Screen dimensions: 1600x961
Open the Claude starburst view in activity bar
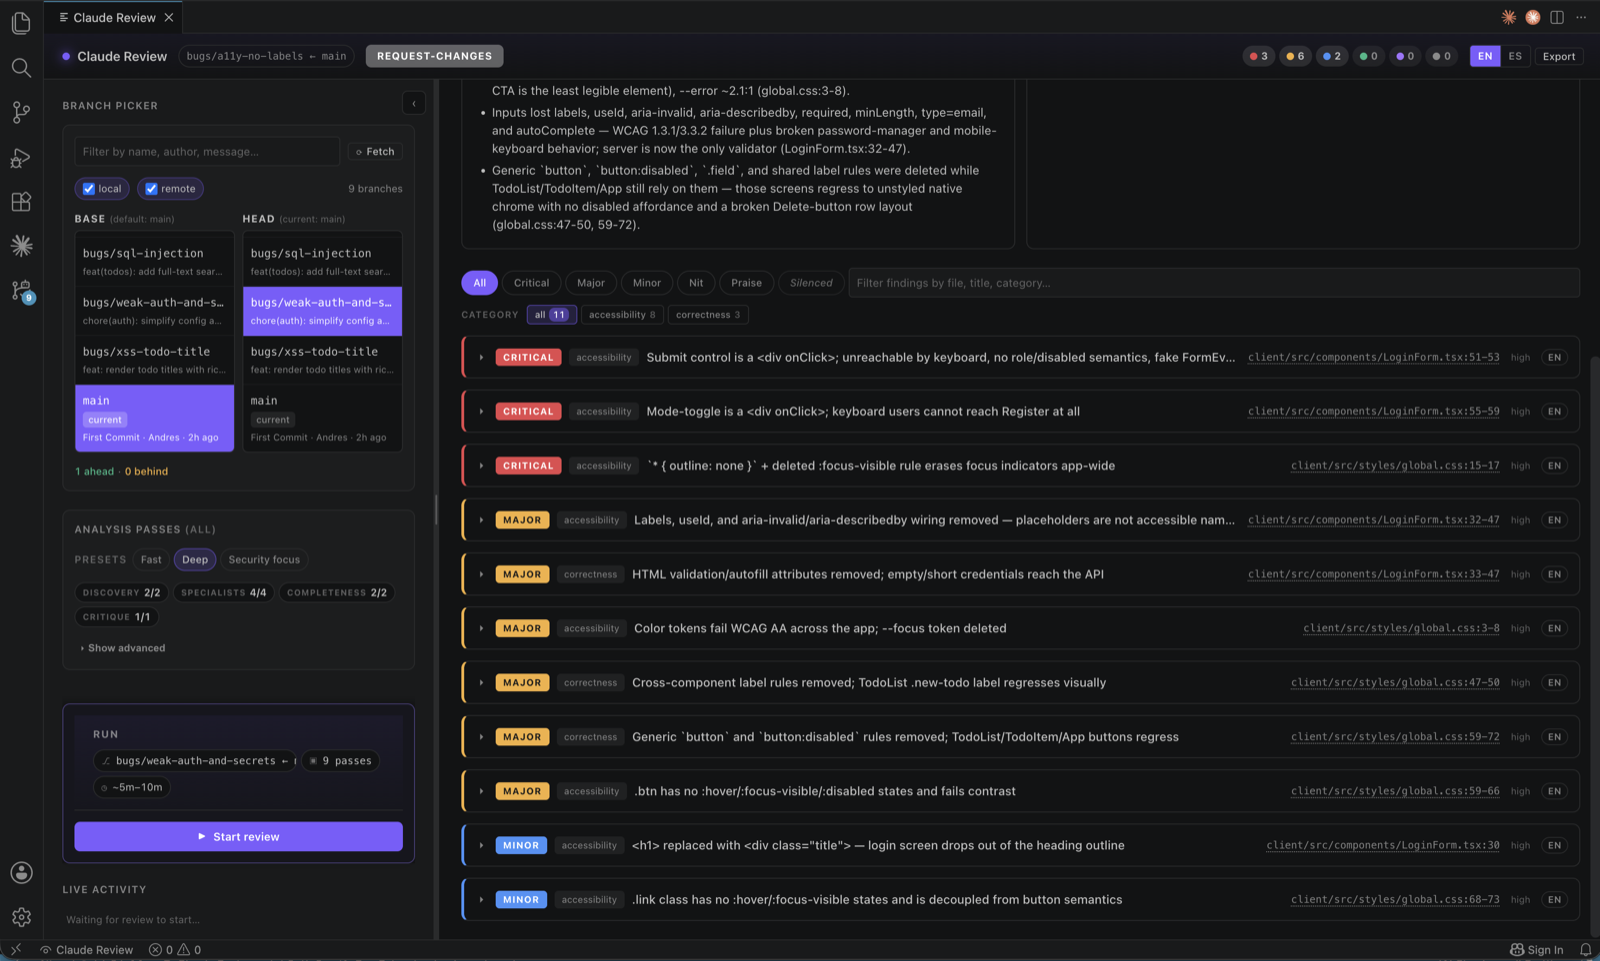[x=21, y=246]
